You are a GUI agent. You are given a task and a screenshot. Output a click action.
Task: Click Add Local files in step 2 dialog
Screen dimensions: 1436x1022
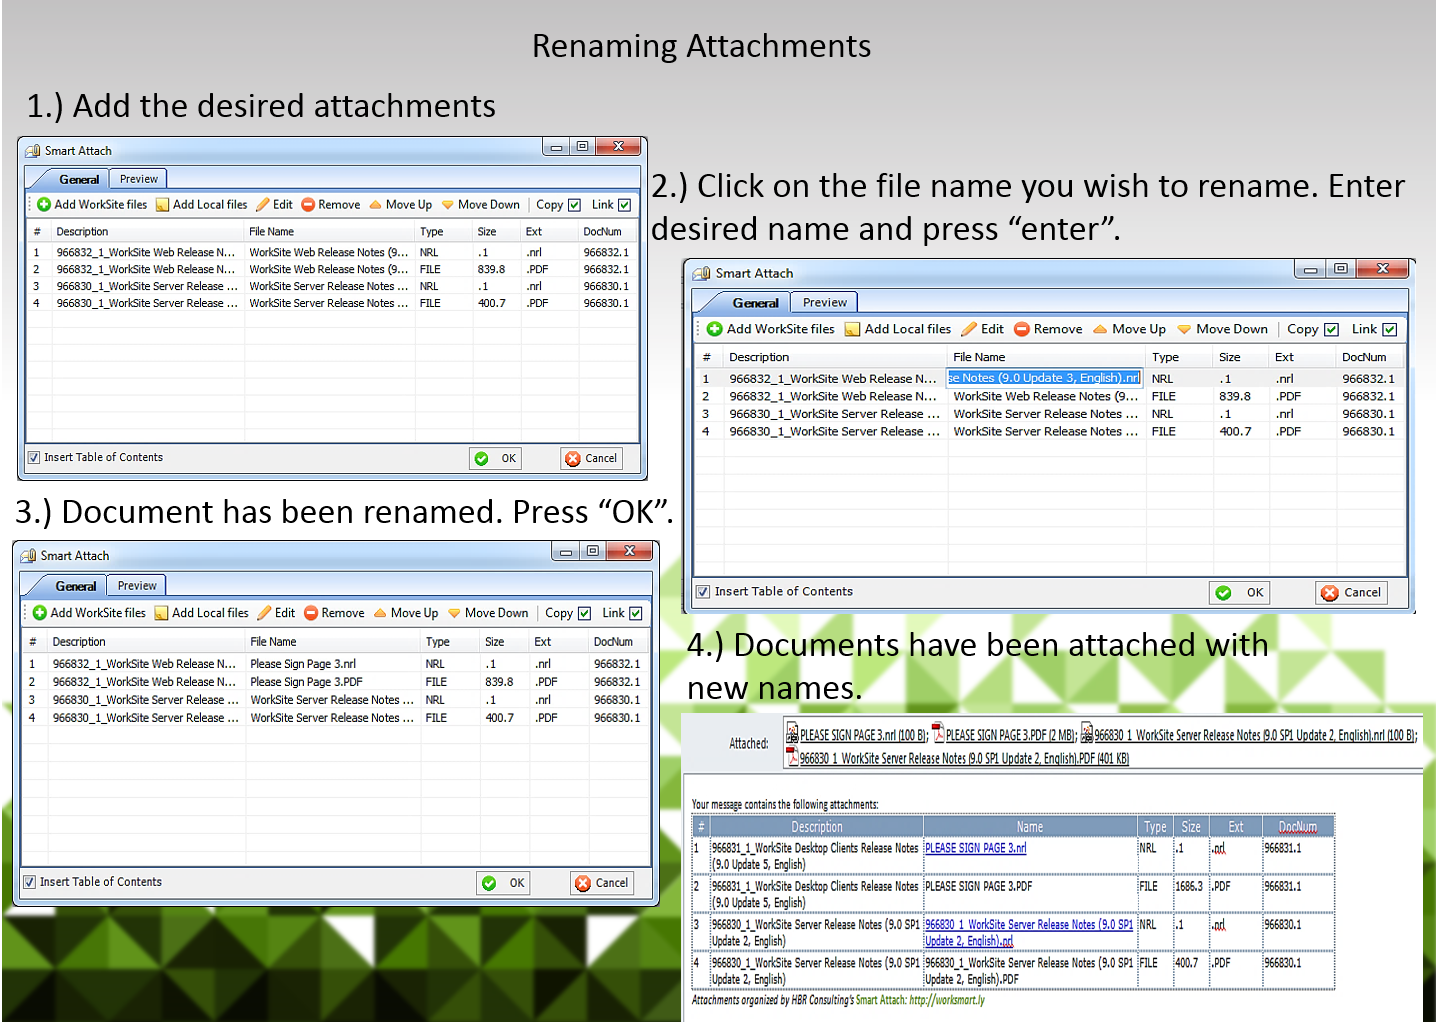pyautogui.click(x=898, y=329)
